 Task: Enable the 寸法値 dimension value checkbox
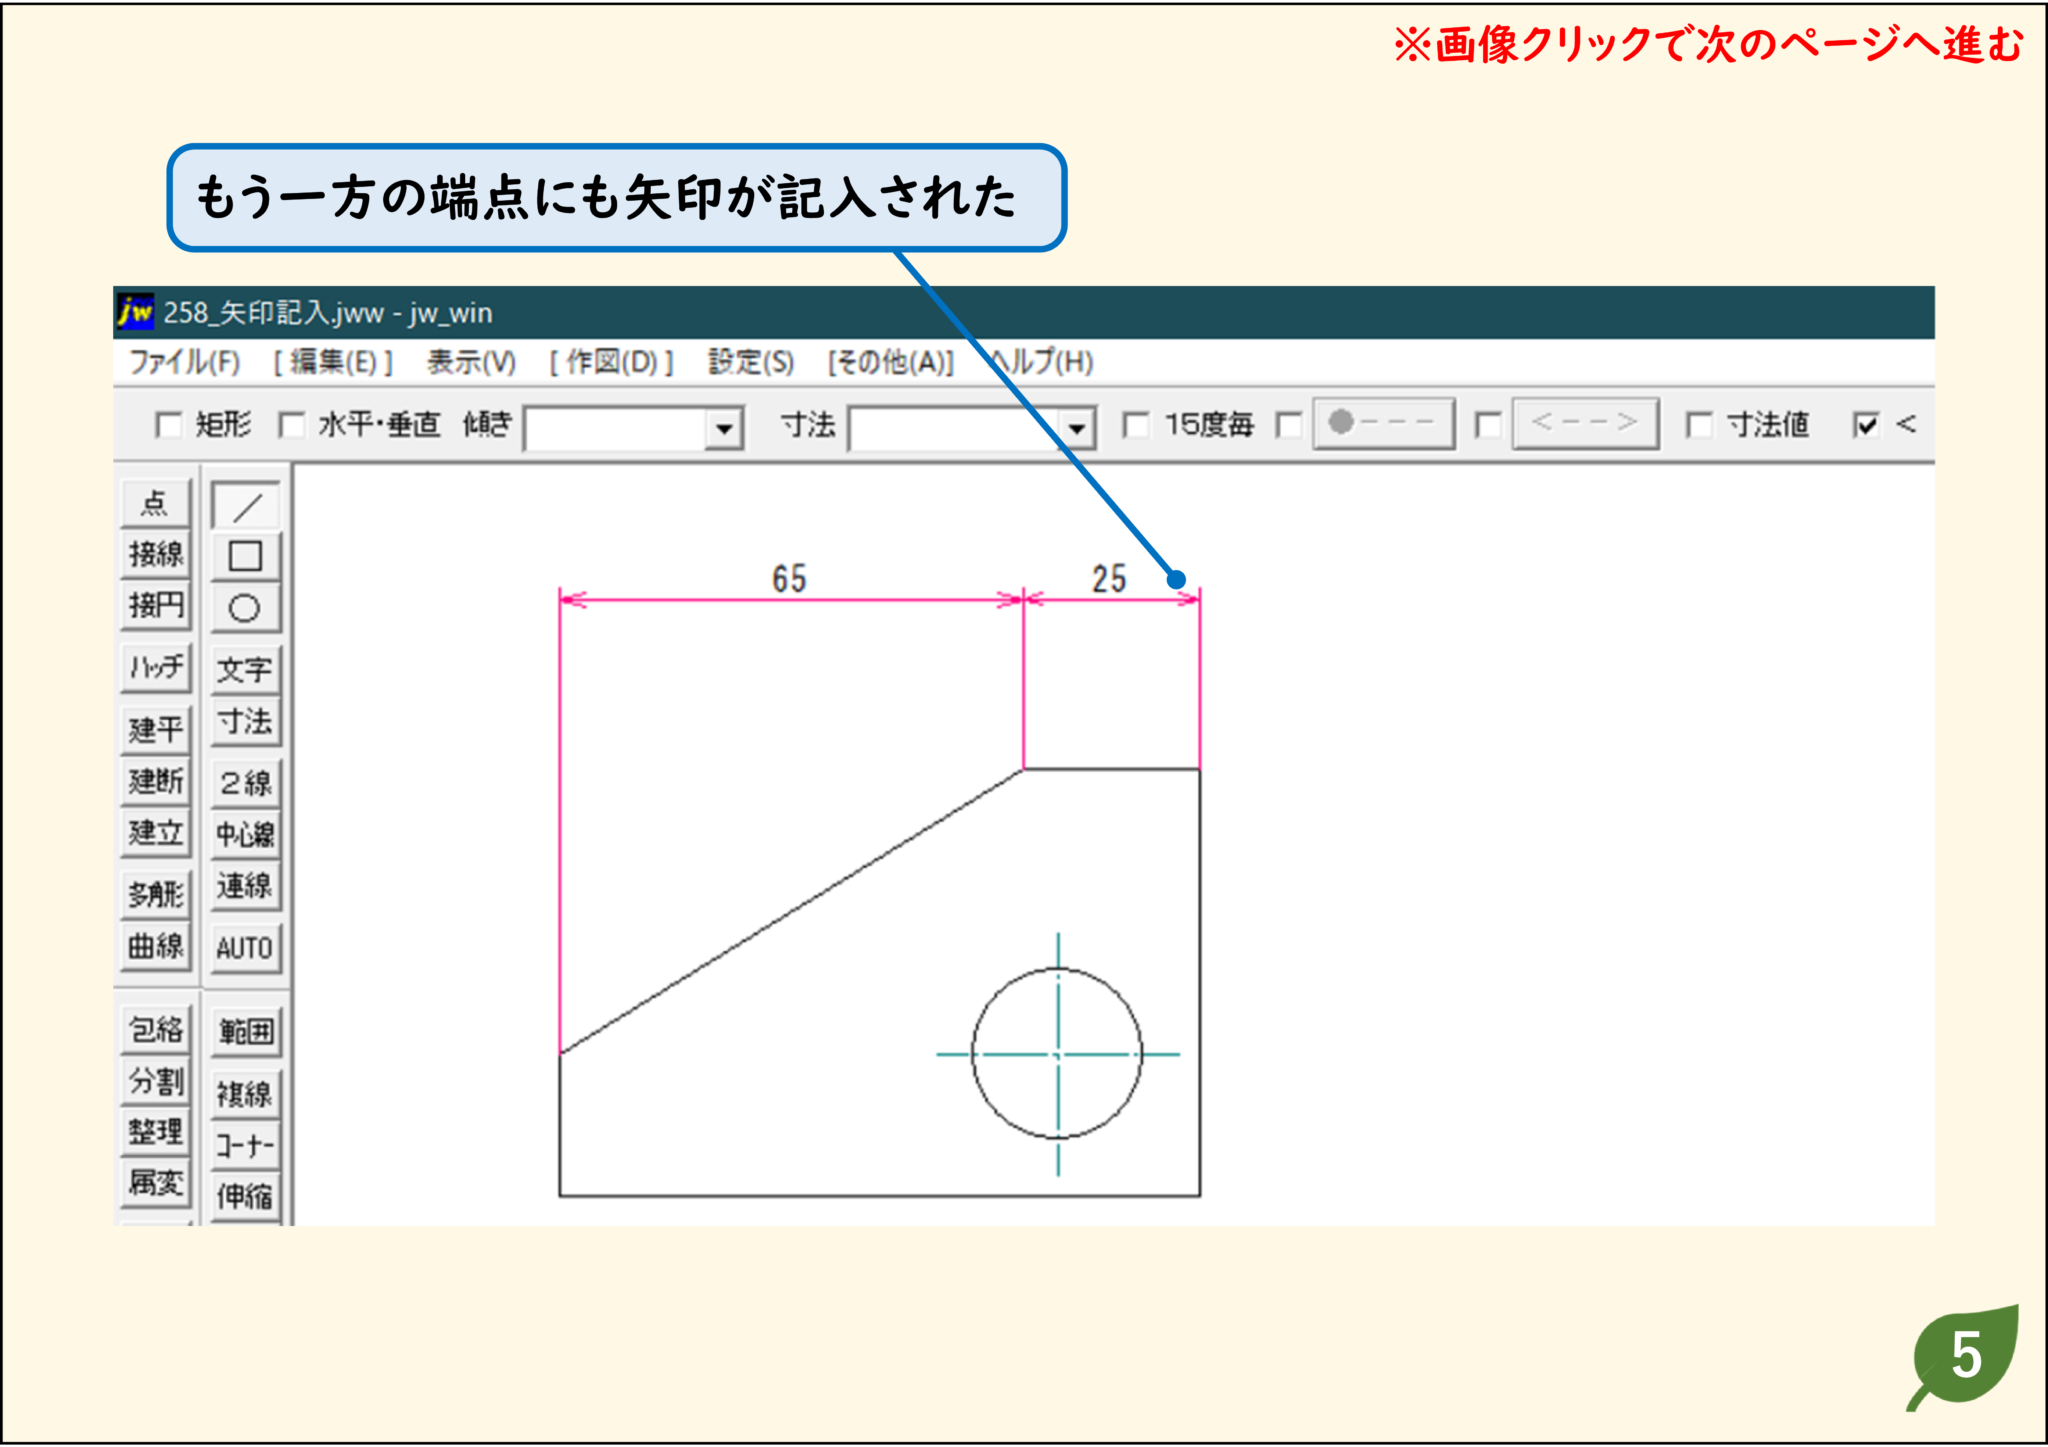pyautogui.click(x=1697, y=424)
